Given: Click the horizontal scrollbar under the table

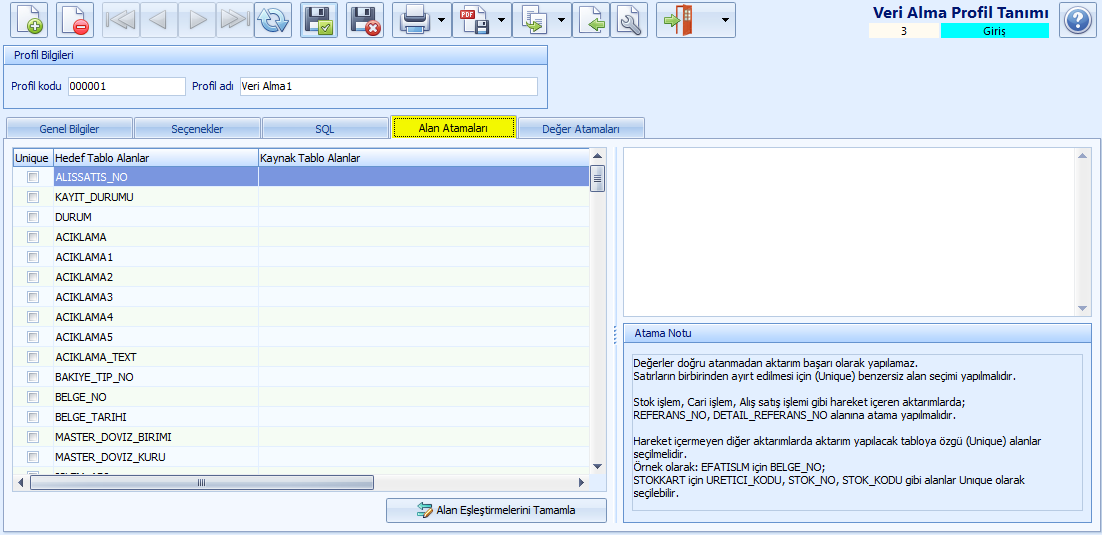Looking at the screenshot, I should 201,482.
